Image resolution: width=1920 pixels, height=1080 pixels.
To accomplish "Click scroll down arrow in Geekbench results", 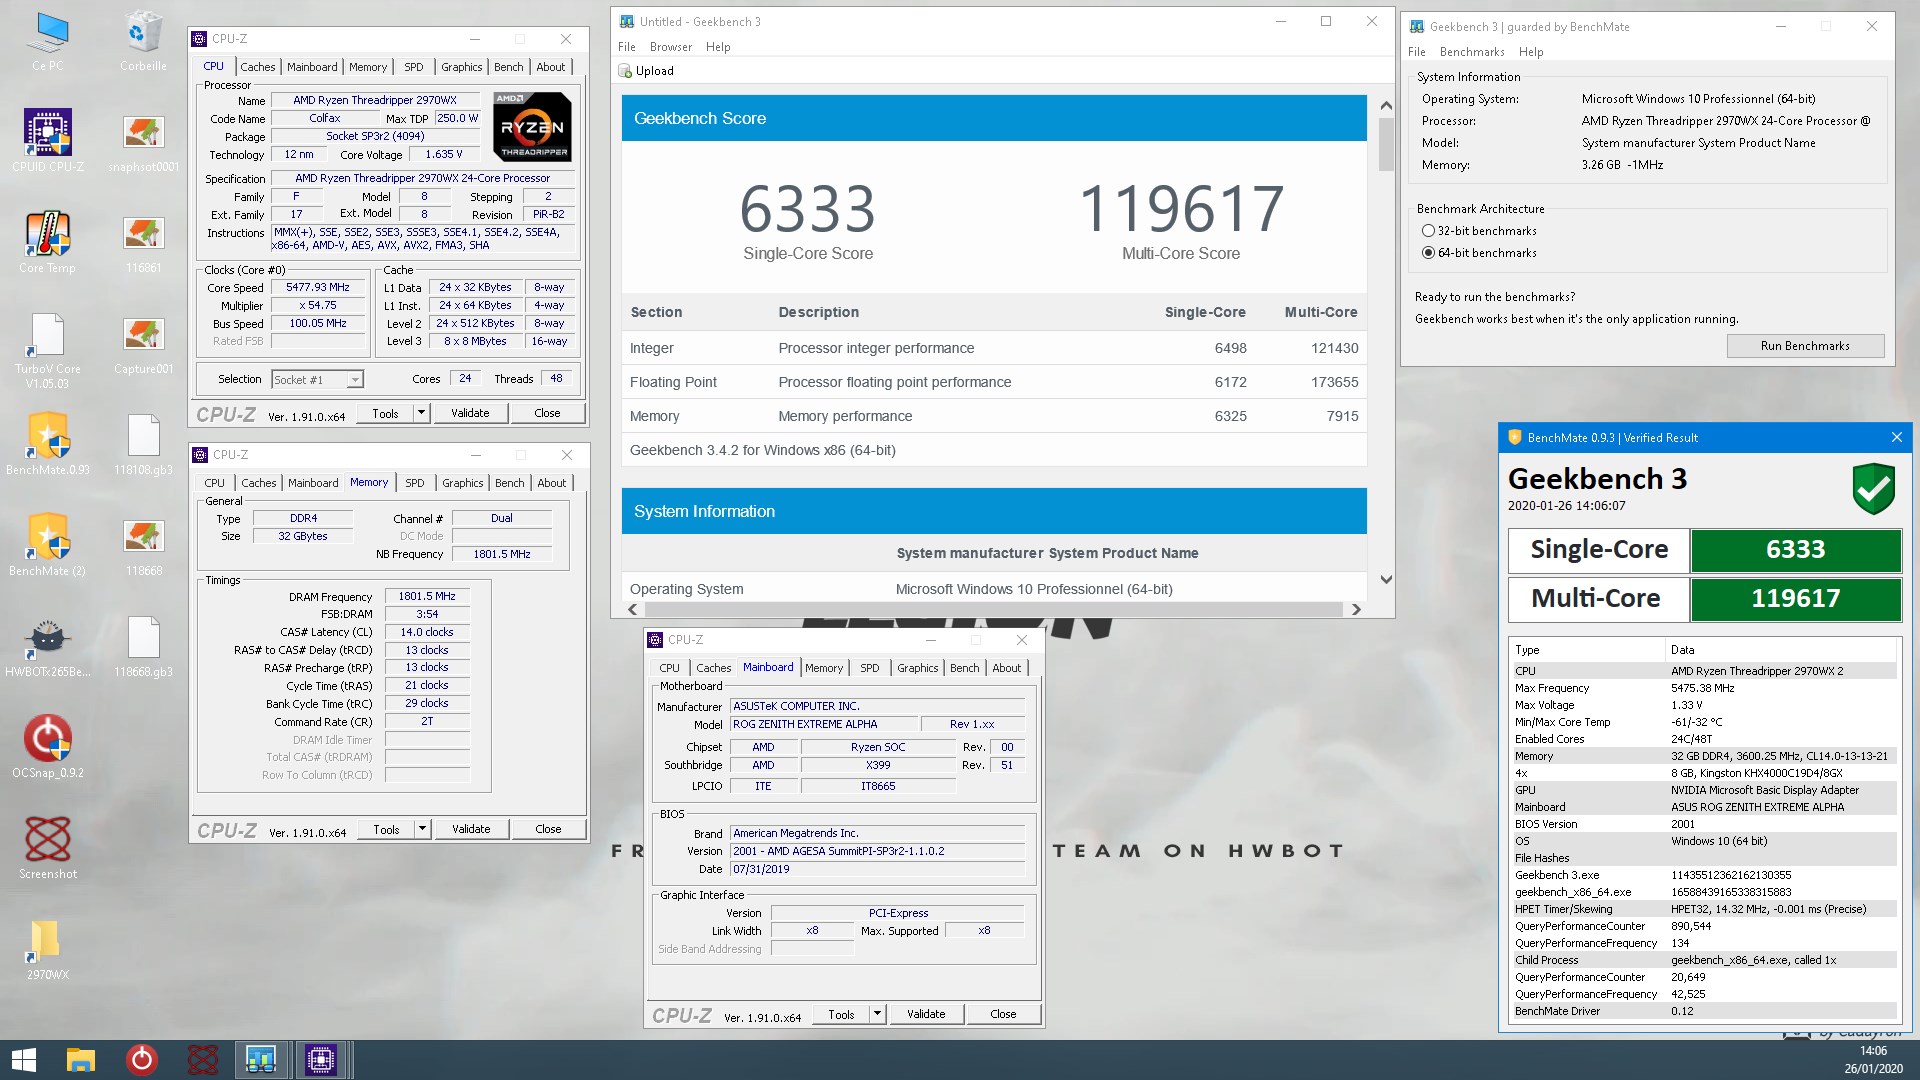I will [x=1386, y=579].
